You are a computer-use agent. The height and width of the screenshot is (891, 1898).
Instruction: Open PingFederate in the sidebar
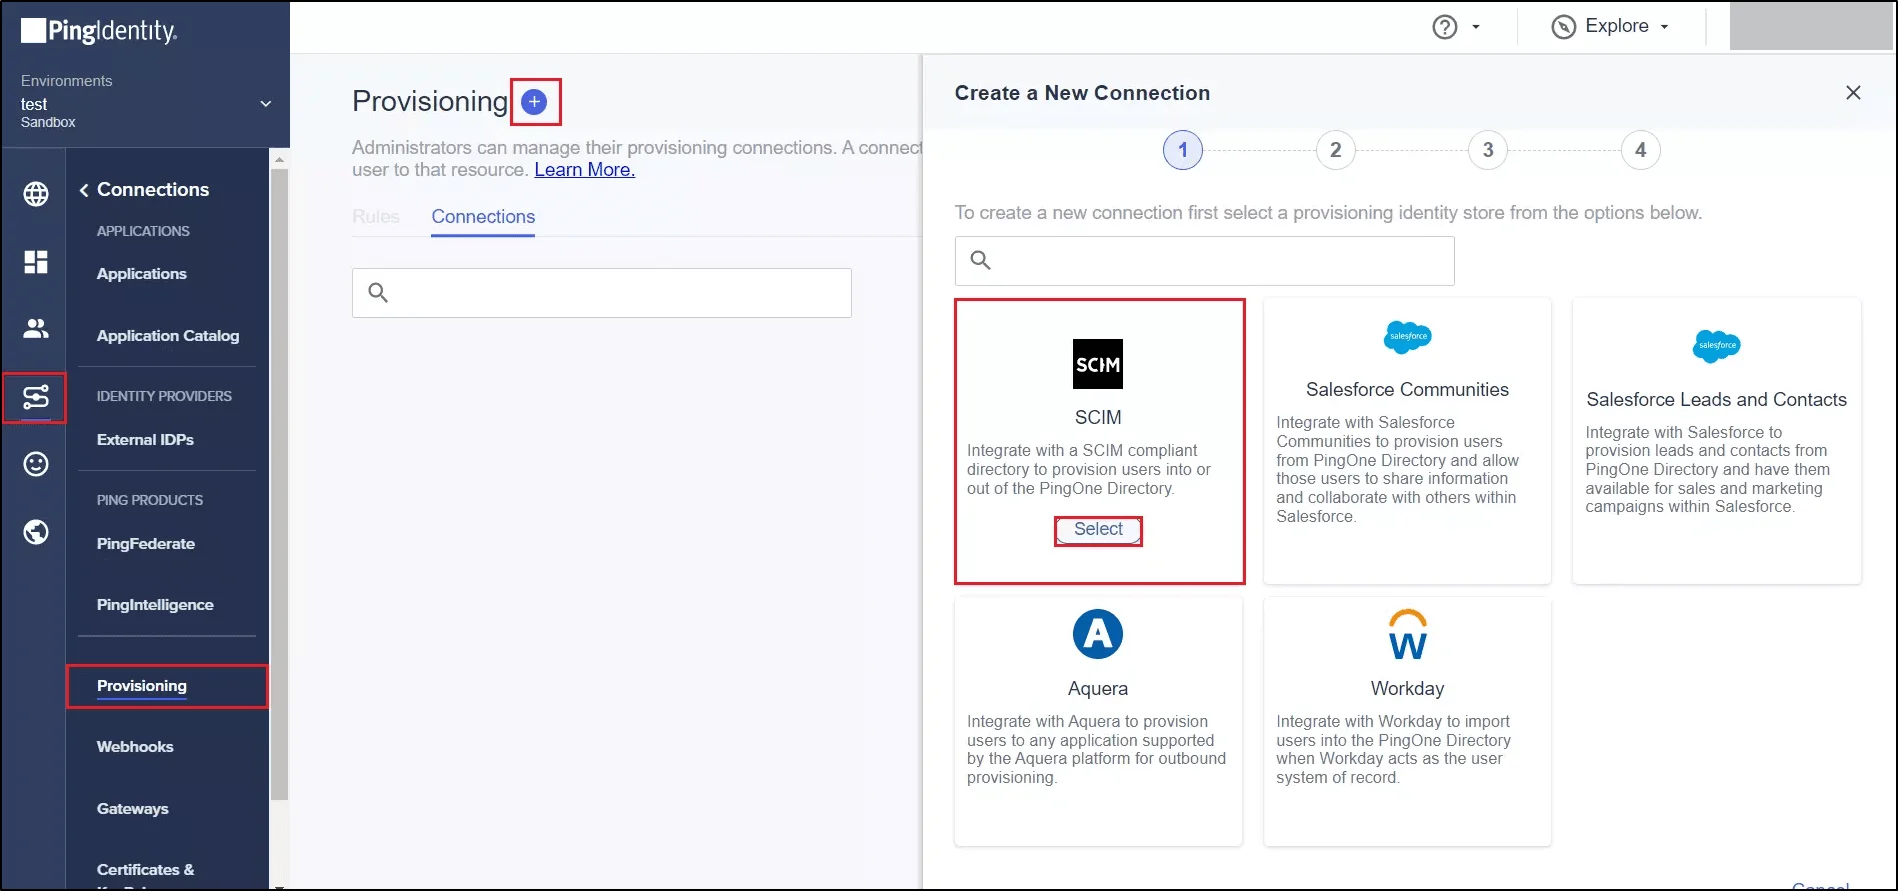point(146,544)
